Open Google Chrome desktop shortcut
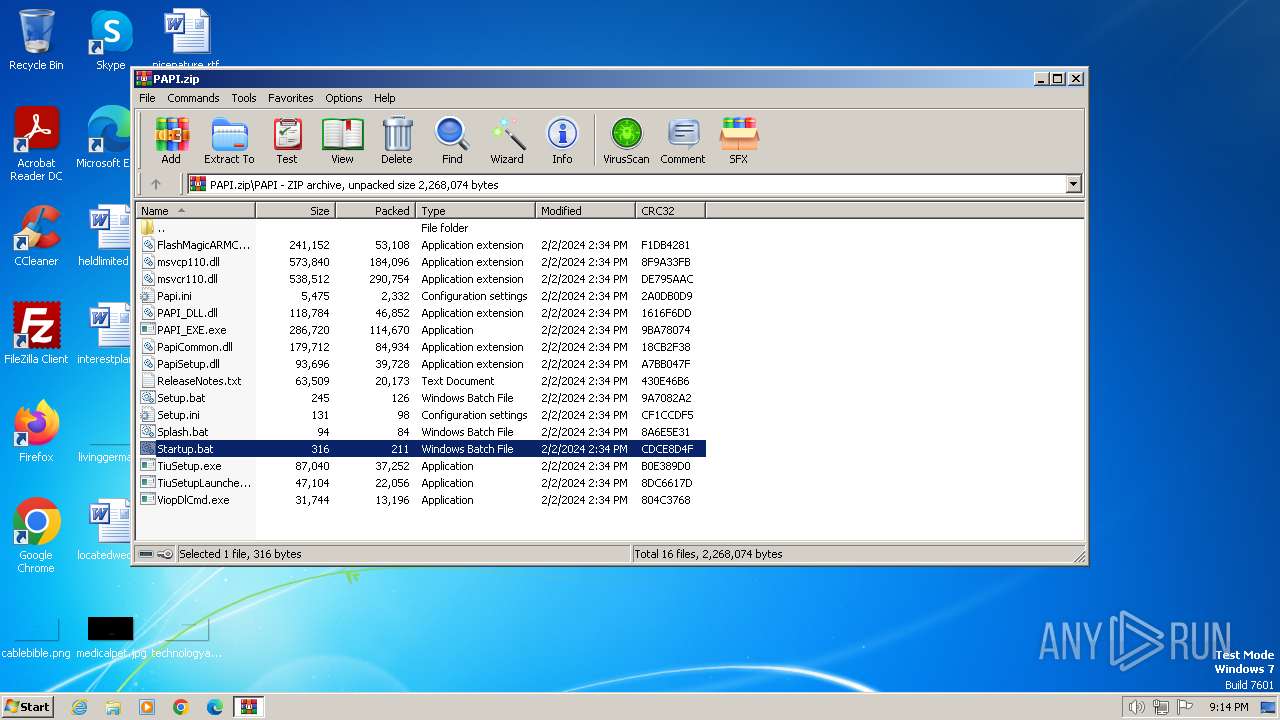 tap(36, 536)
